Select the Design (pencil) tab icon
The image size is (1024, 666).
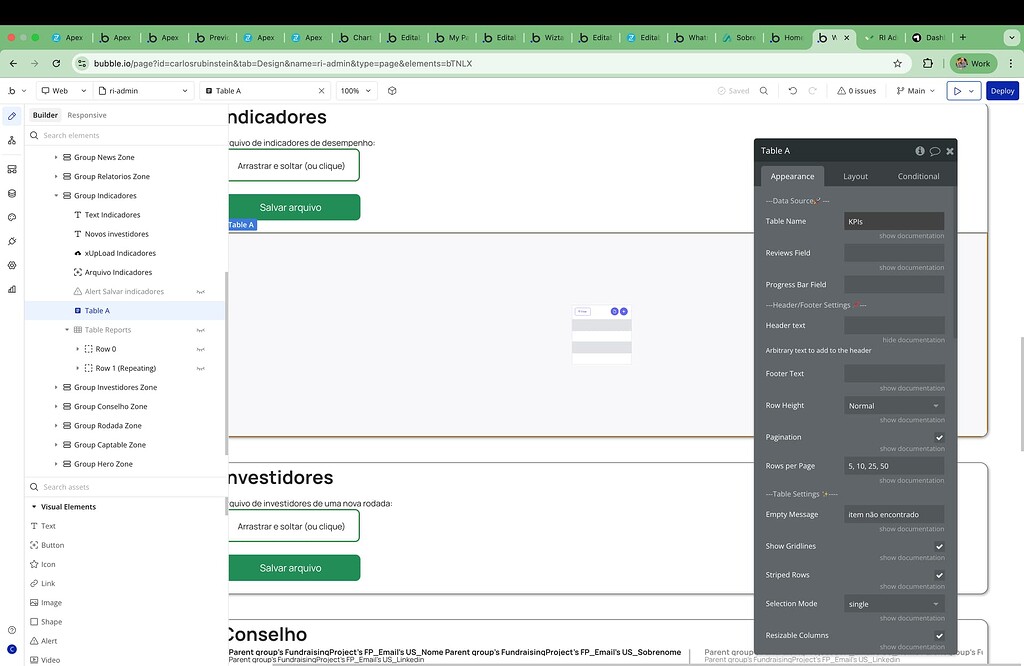(x=10, y=115)
